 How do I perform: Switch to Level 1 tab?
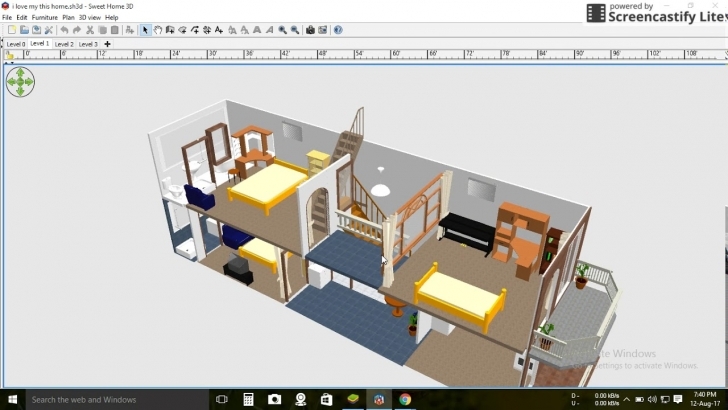point(39,43)
